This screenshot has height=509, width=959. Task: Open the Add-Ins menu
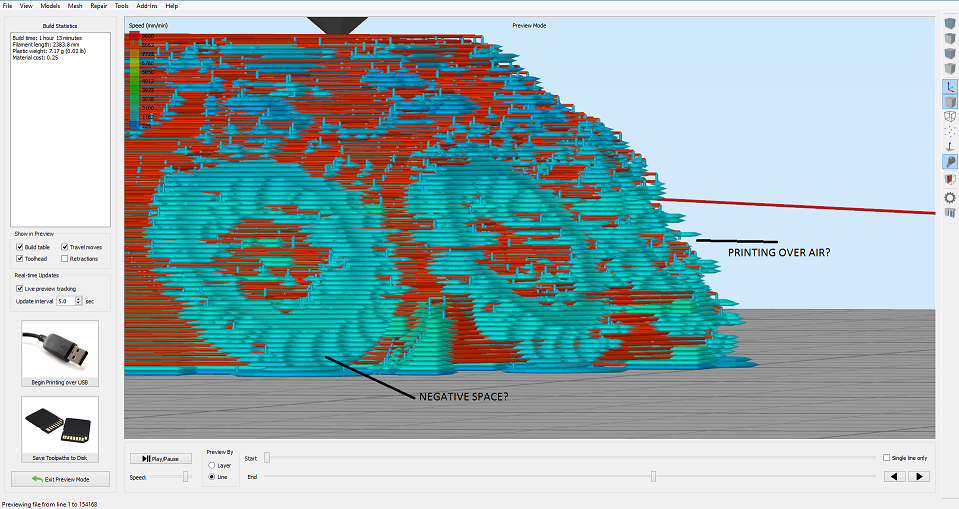(x=149, y=6)
